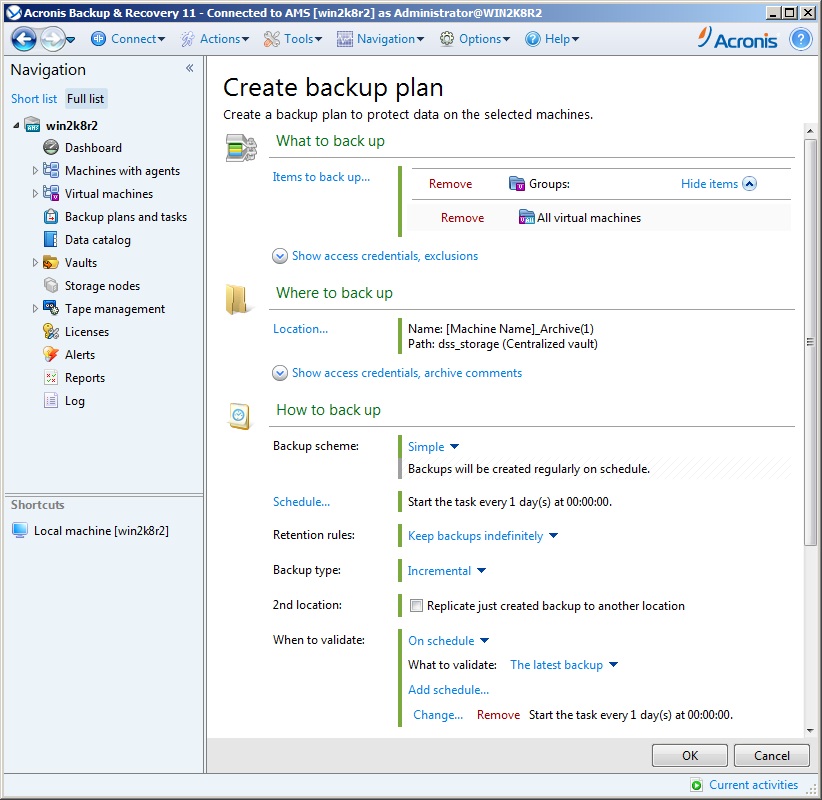Viewport: 822px width, 800px height.
Task: Switch to the Full list view
Action: 85,99
